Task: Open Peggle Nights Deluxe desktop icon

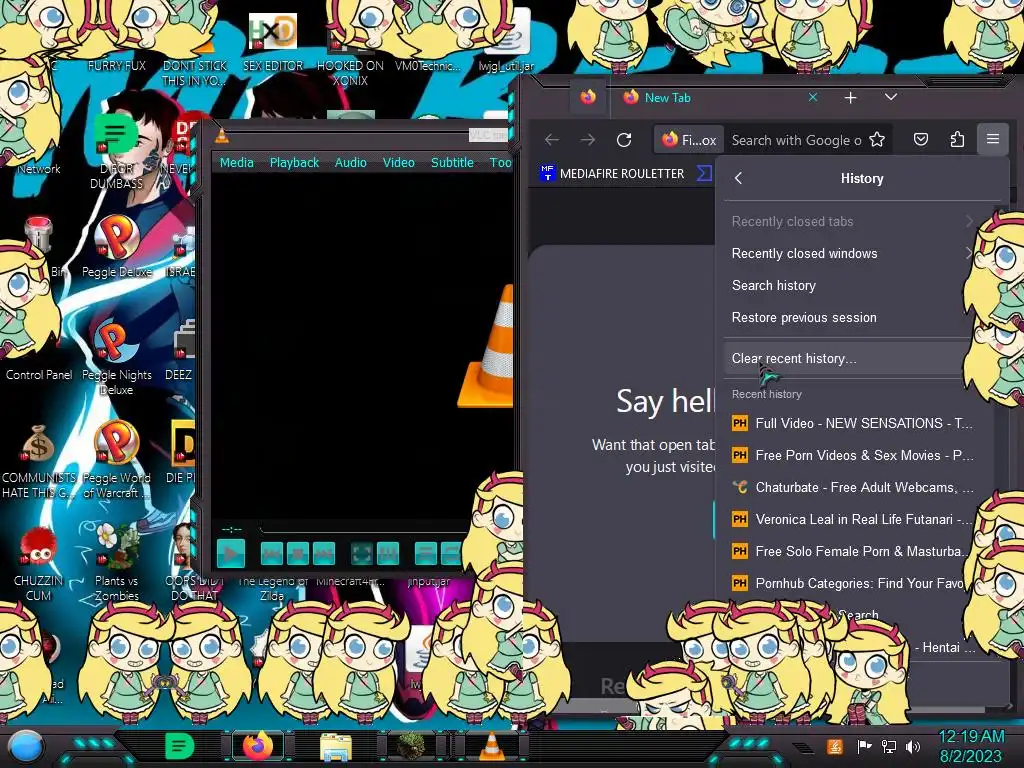Action: (x=116, y=358)
